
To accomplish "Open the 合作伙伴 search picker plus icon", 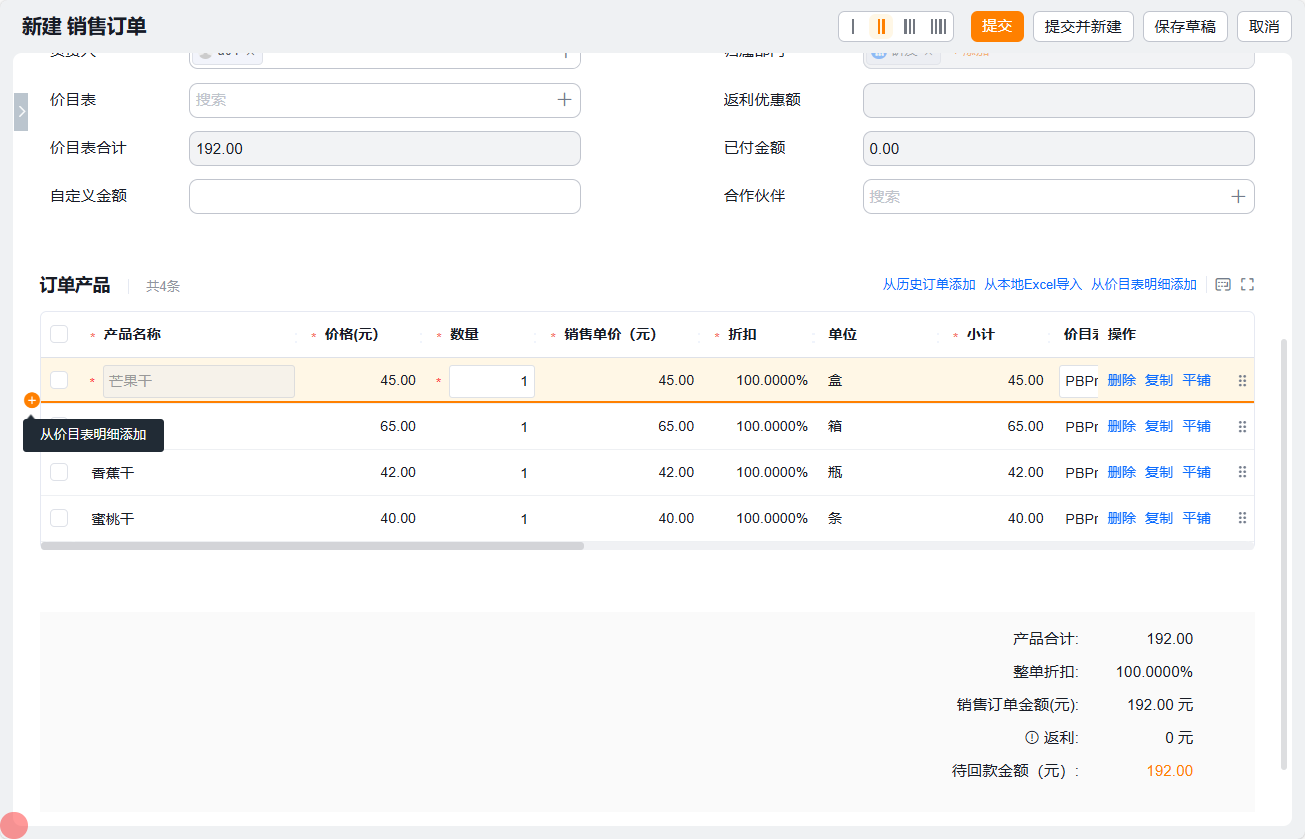I will pos(1237,197).
